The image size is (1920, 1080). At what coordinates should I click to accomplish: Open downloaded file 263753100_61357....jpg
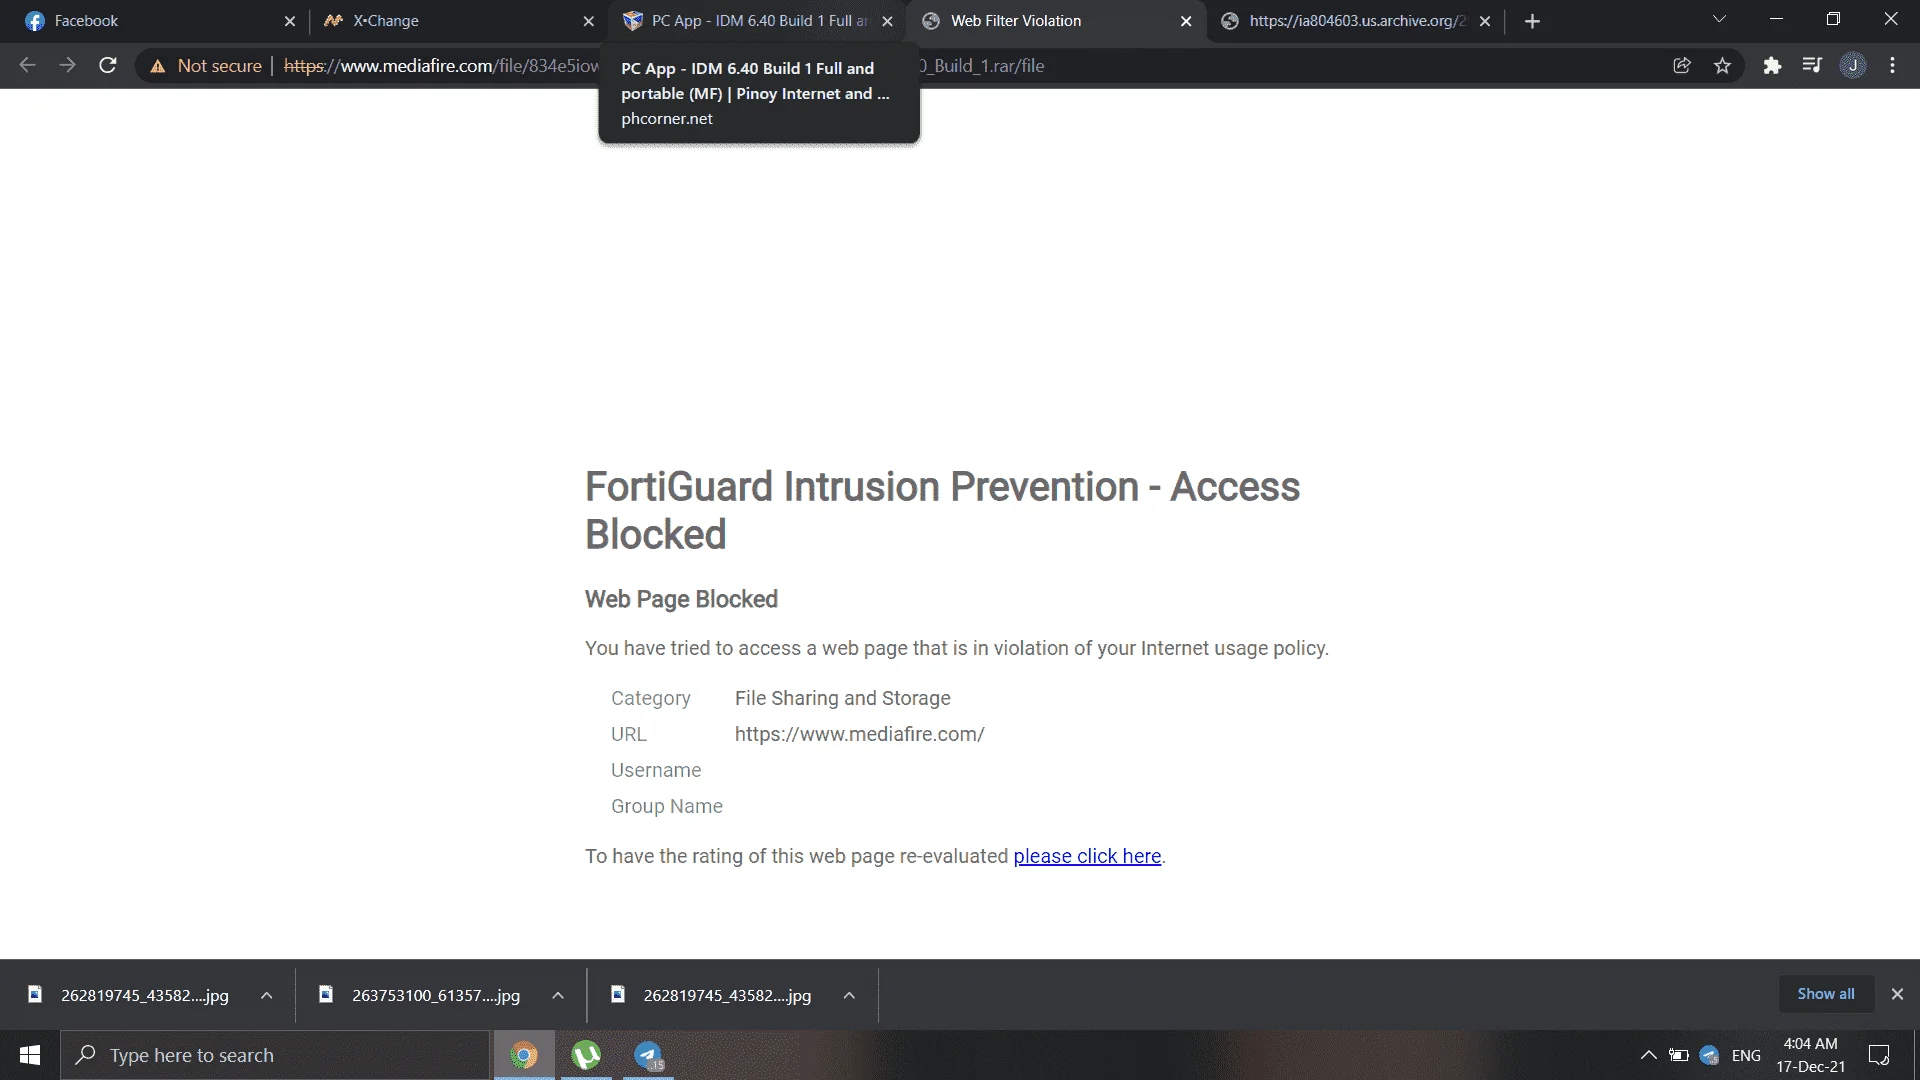tap(421, 995)
